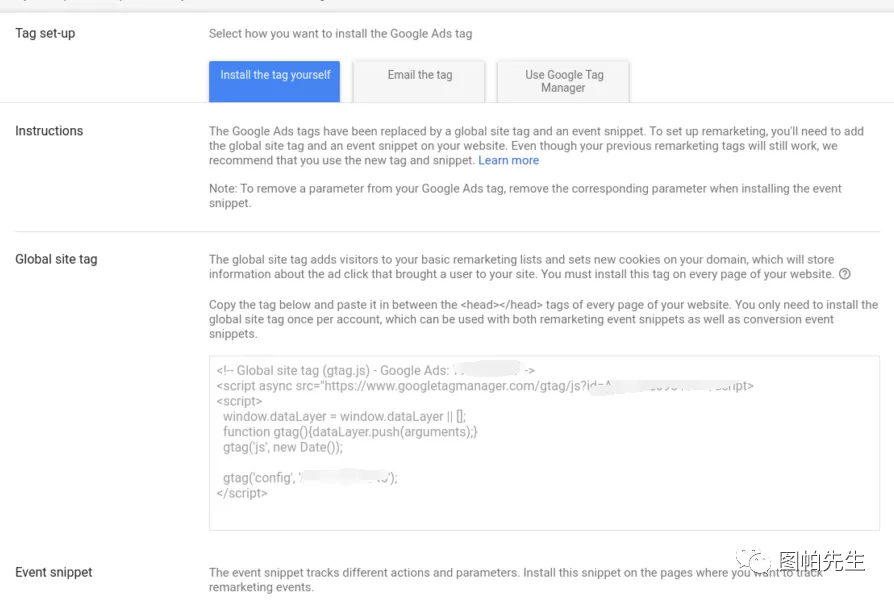
Task: Select the Install the tag yourself option
Action: [275, 81]
